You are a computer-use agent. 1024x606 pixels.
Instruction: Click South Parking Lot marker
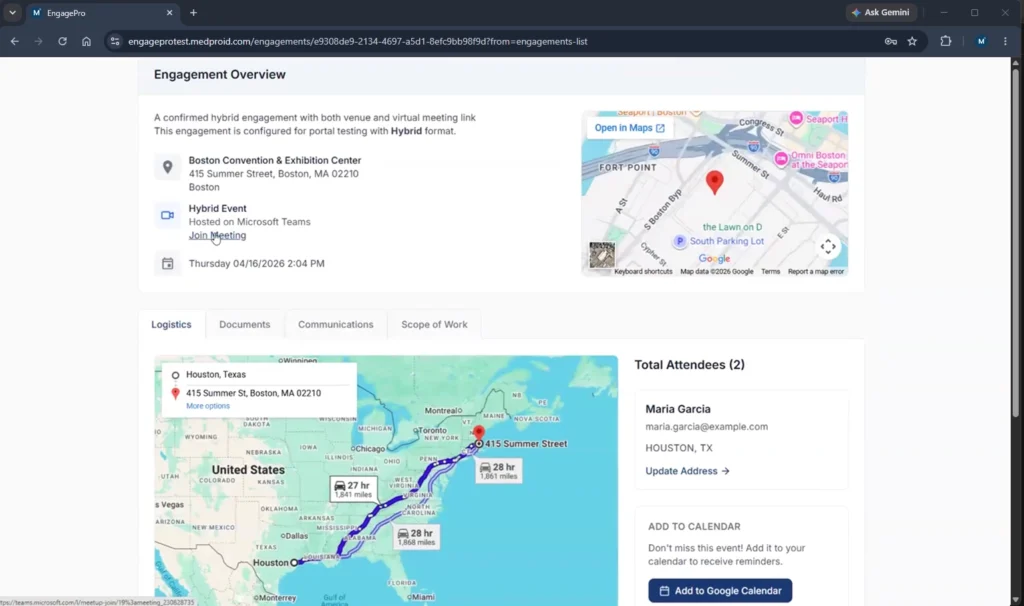[680, 241]
